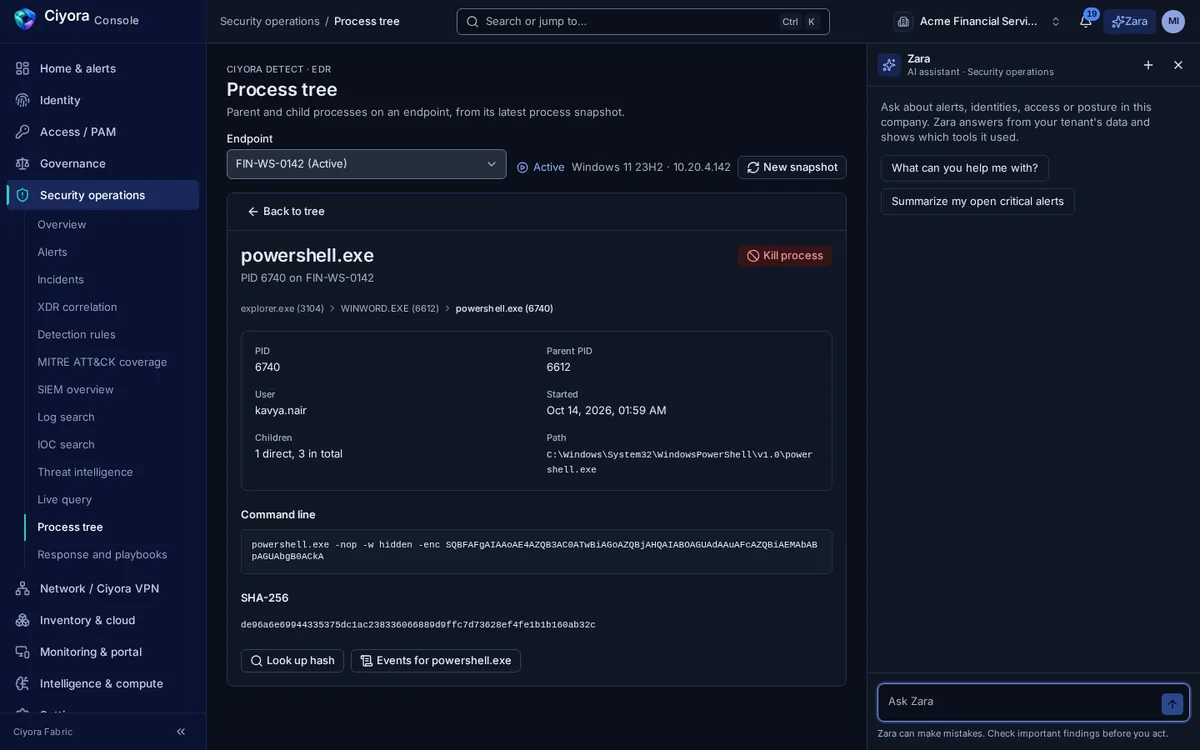The height and width of the screenshot is (750, 1200).
Task: Open Live query page
Action: [x=64, y=499]
